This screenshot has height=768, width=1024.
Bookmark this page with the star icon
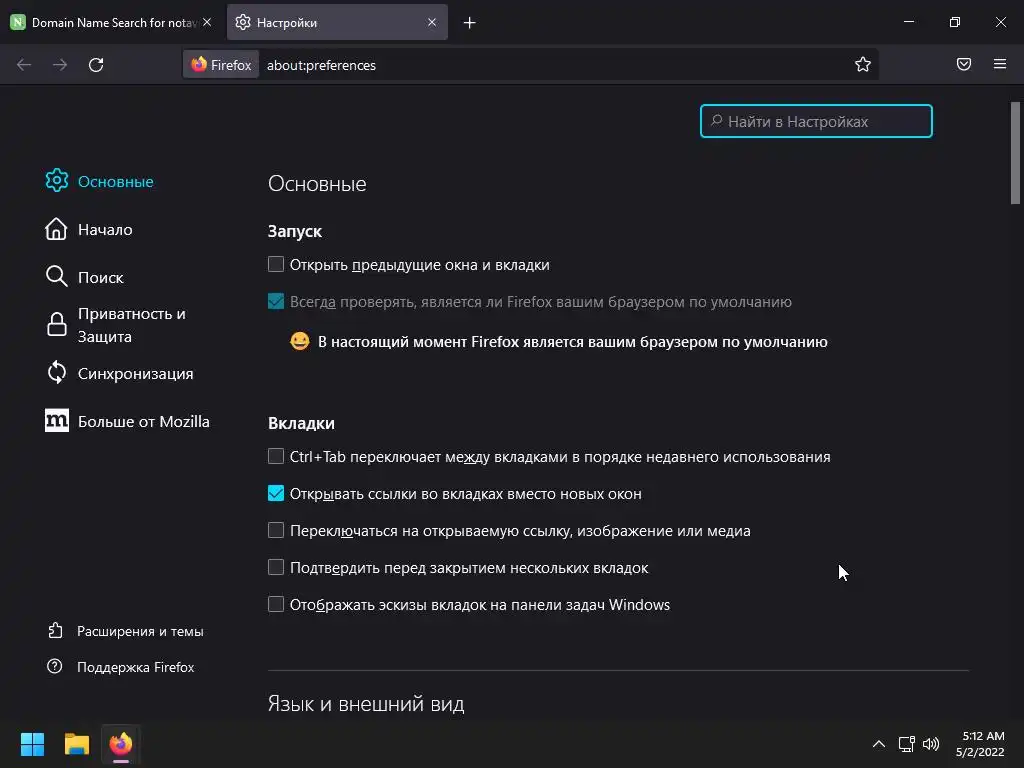point(863,64)
